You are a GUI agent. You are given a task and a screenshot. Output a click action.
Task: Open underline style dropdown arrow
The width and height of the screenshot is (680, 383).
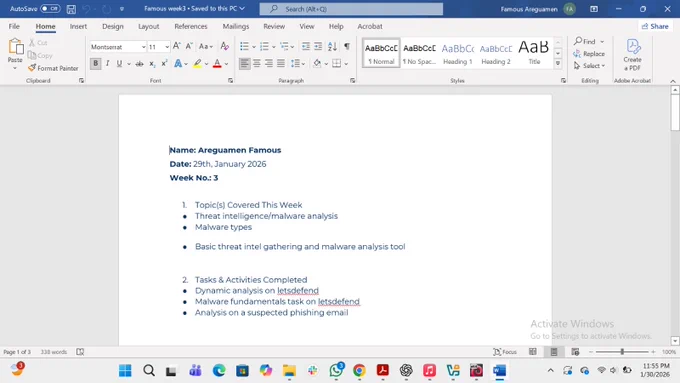coord(129,64)
